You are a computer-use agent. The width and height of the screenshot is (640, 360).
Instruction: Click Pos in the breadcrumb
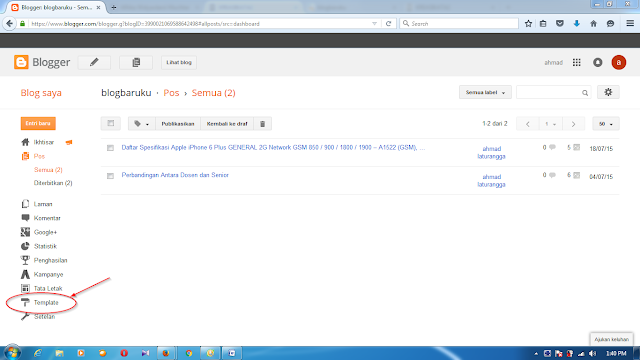click(x=171, y=93)
